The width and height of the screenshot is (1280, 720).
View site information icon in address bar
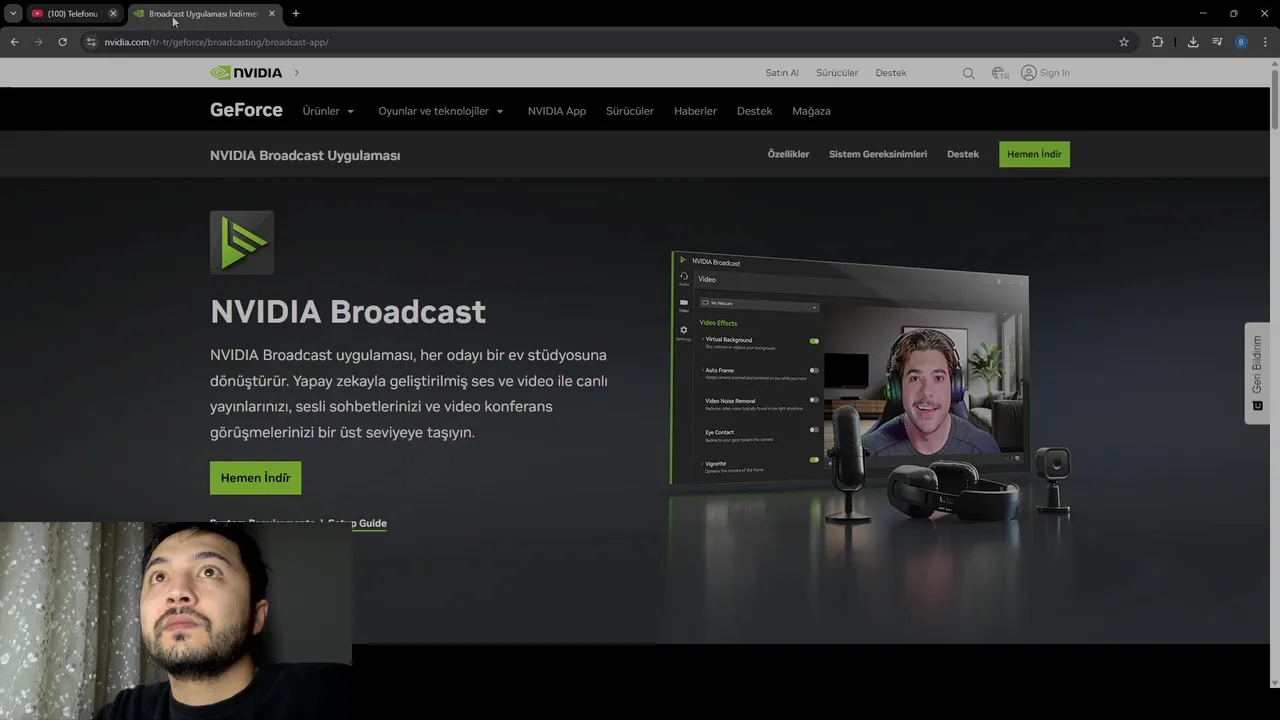tap(91, 42)
